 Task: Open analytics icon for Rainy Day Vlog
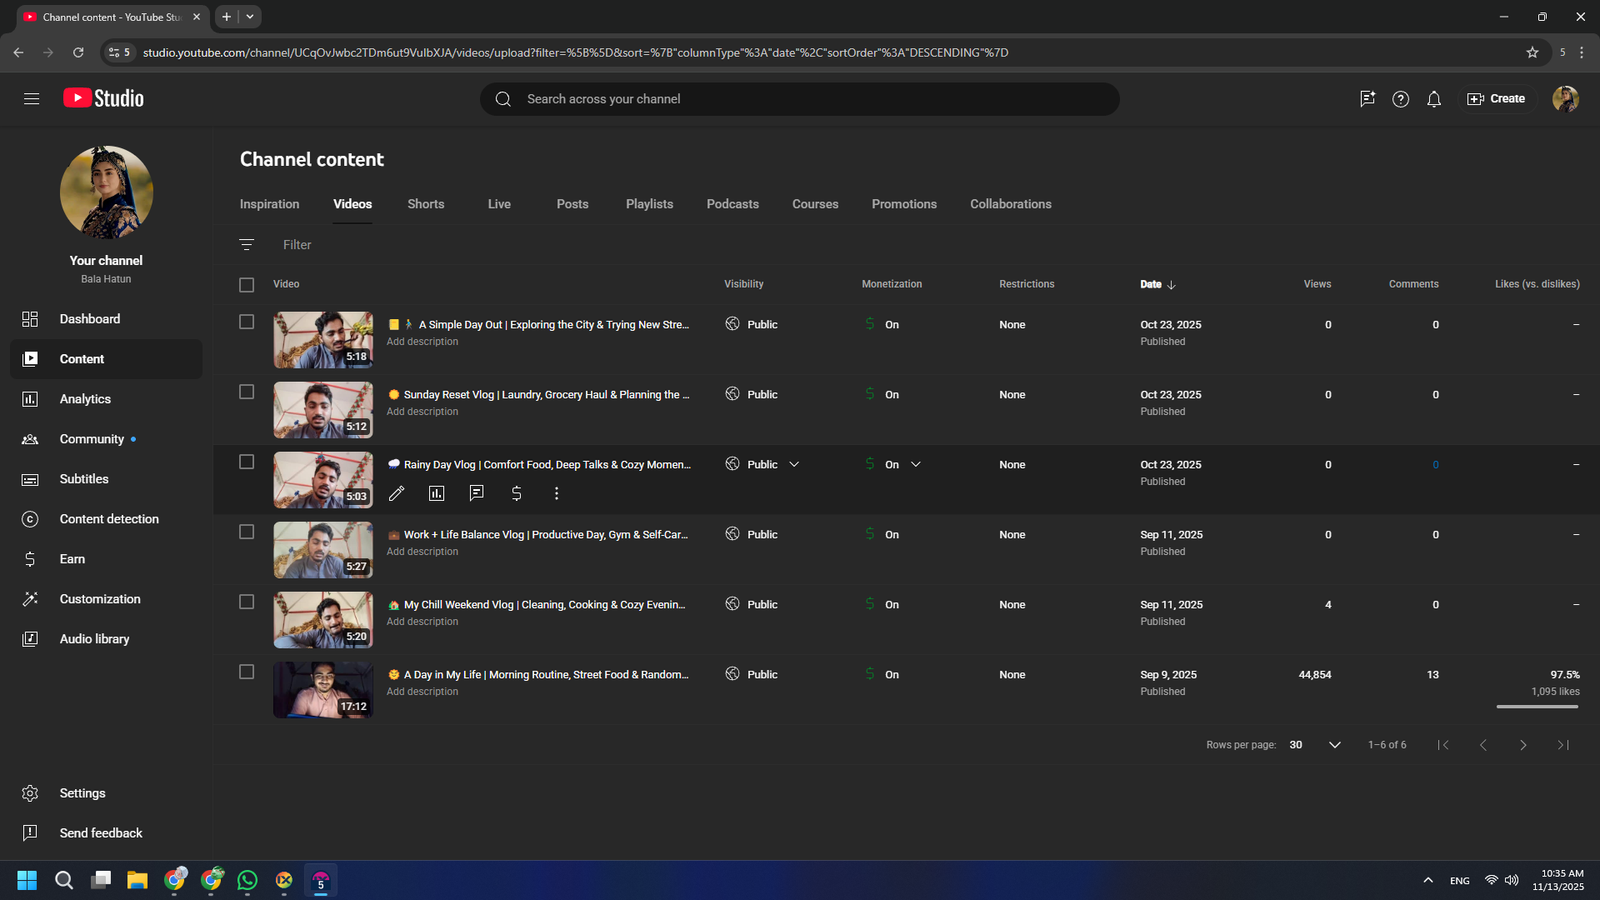437,493
